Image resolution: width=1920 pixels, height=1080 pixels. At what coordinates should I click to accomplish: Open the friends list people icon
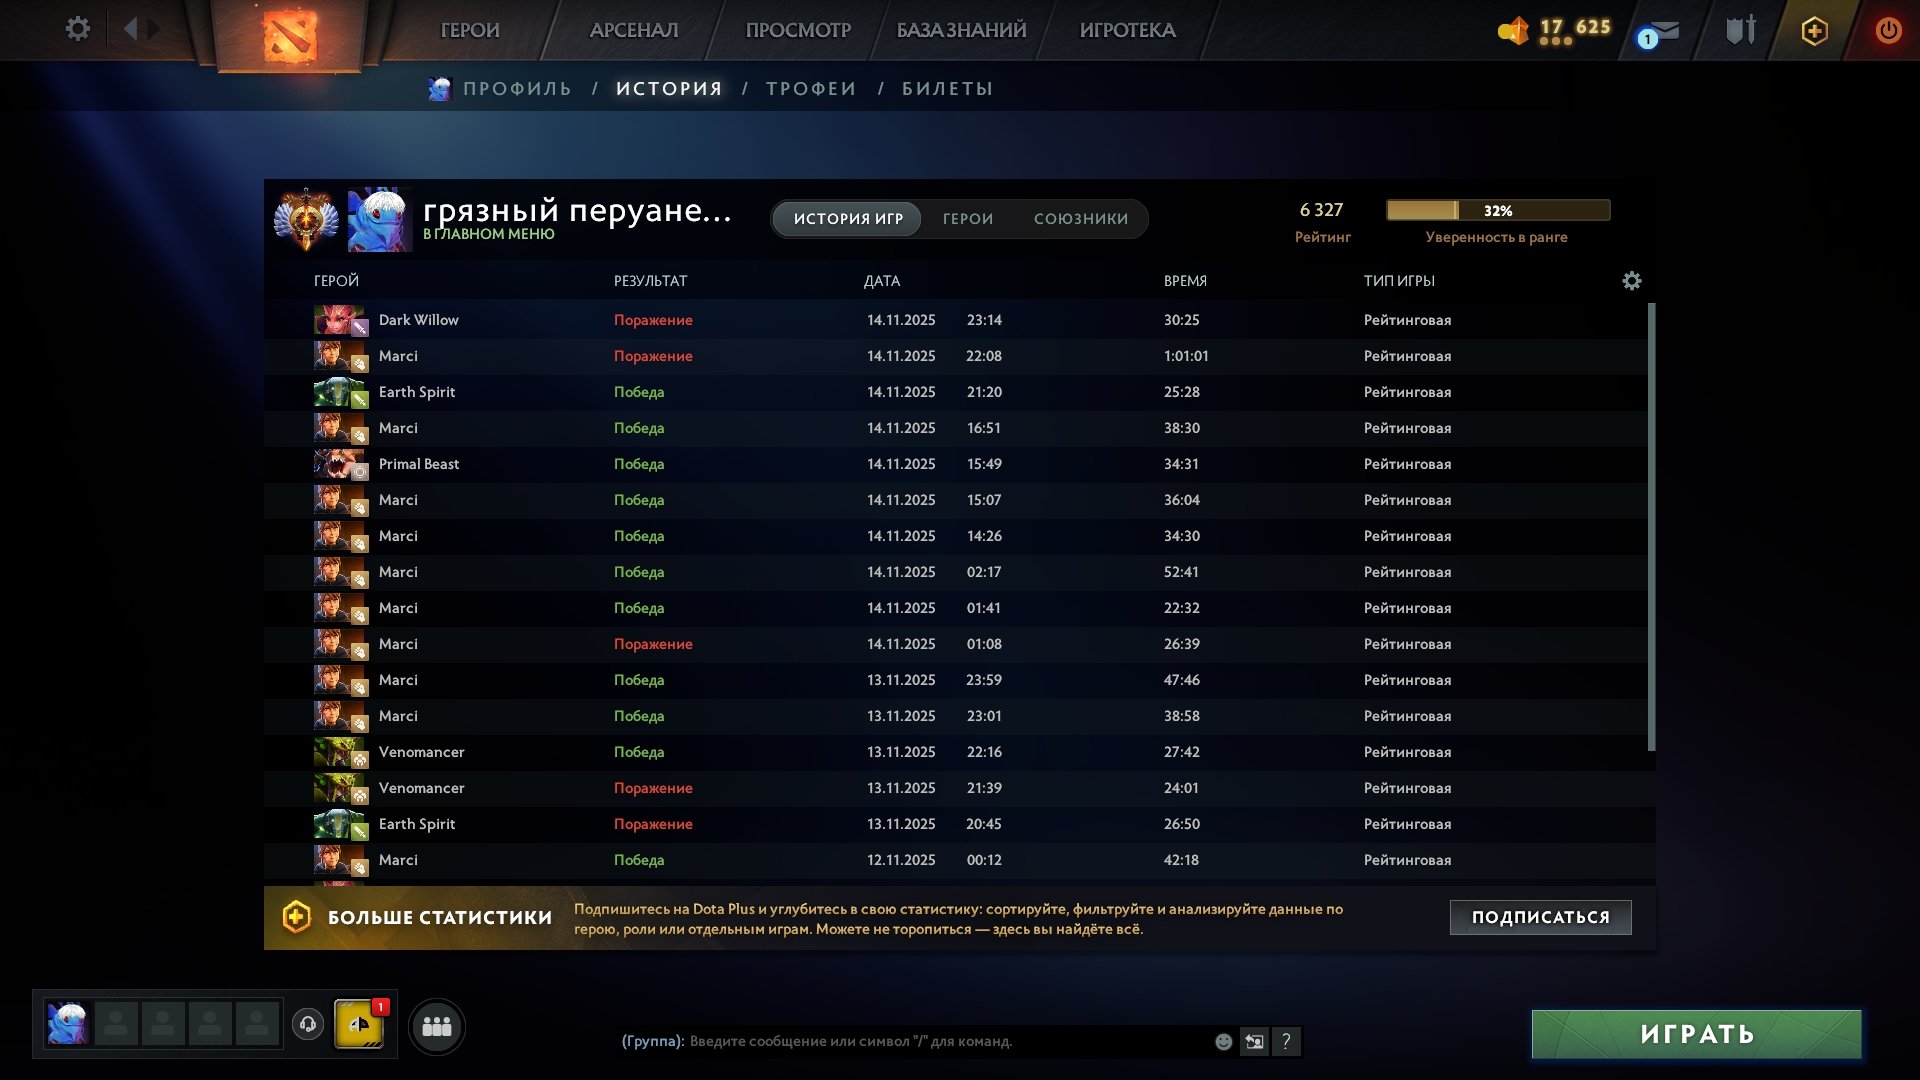436,1025
